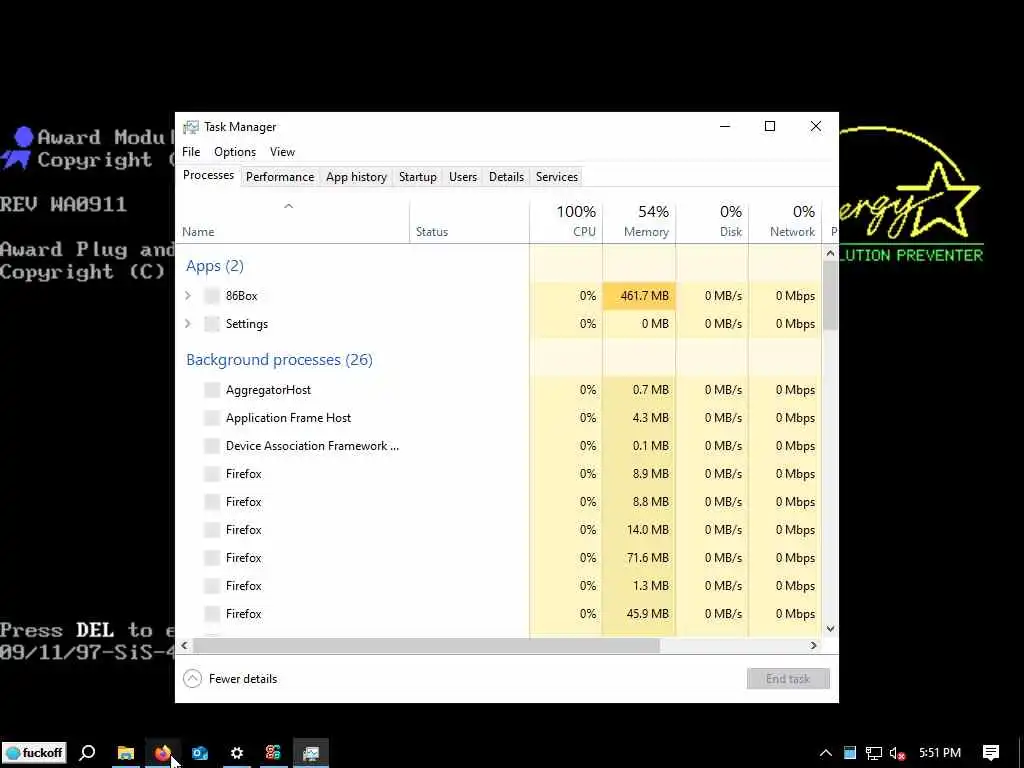Click the muted volume icon in tray
The image size is (1024, 768).
point(897,753)
